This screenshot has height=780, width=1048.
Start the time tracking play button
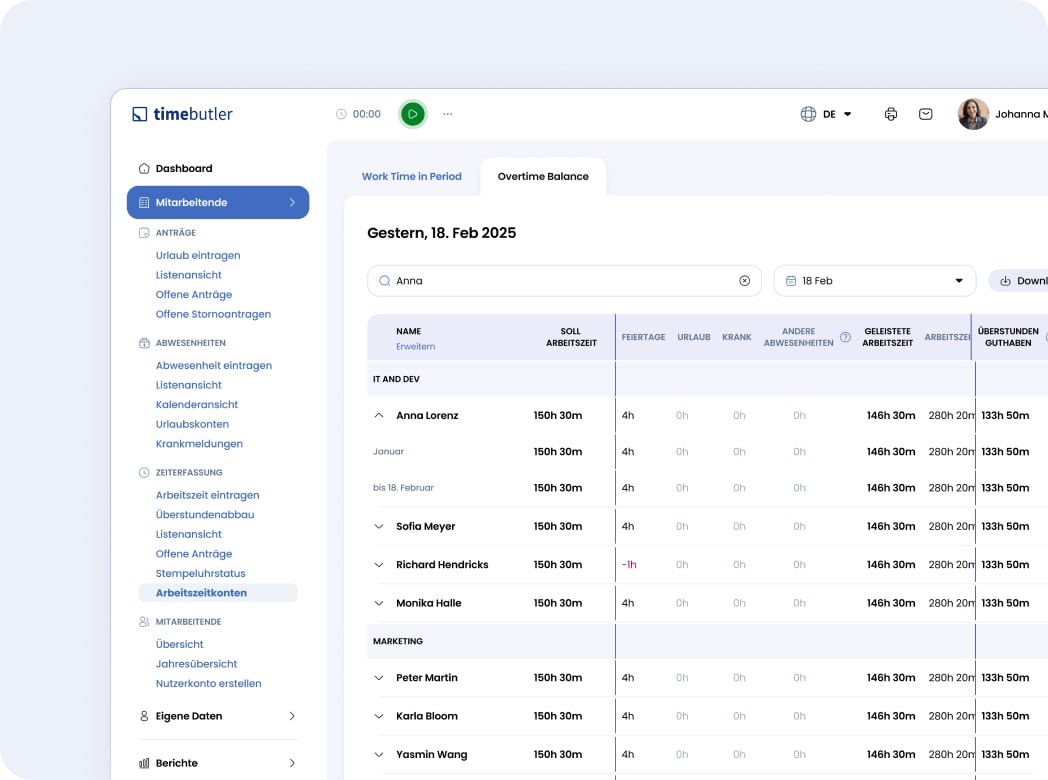[412, 114]
